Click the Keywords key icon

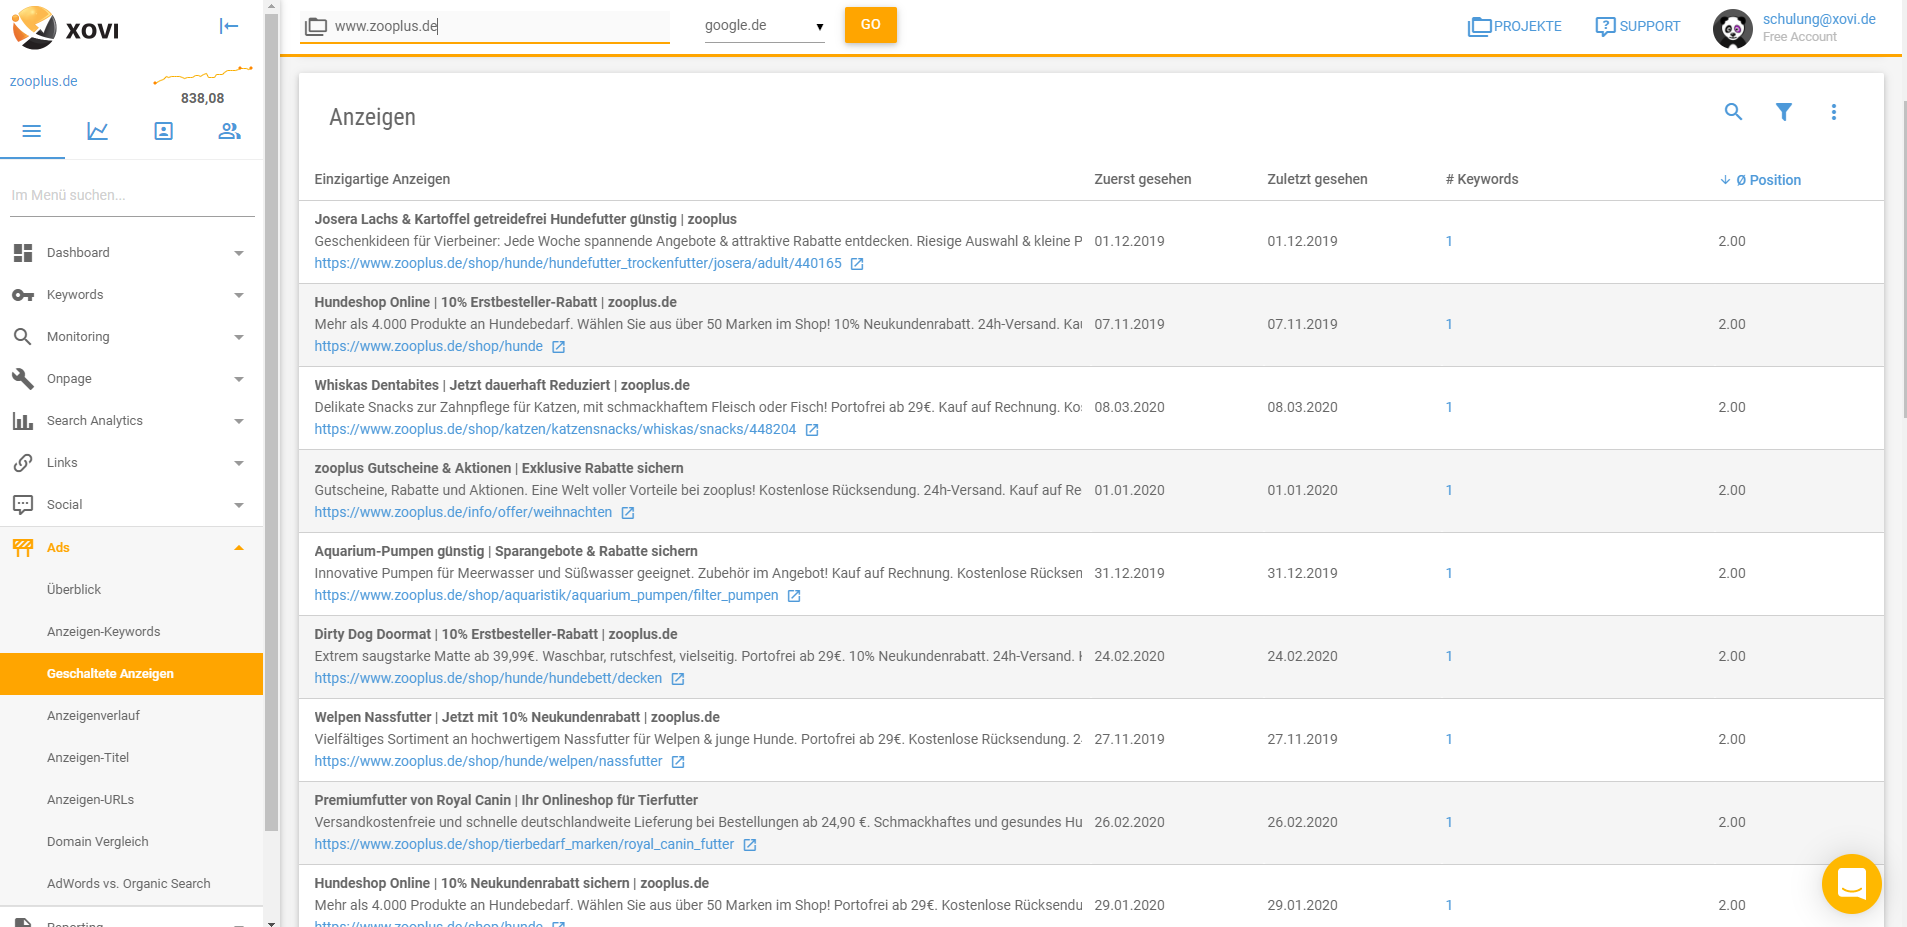click(23, 295)
